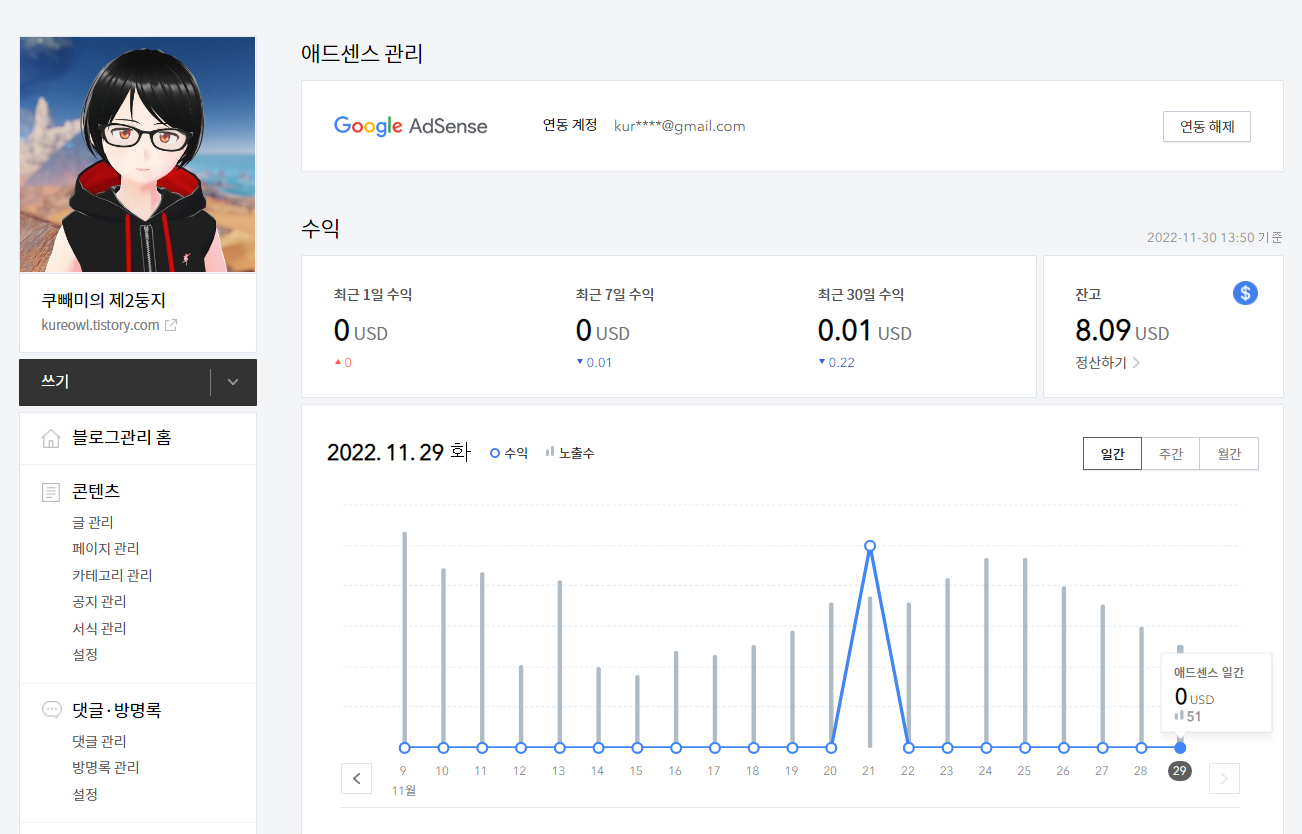Open 설정 under 댓글·방명록
This screenshot has height=834, width=1302.
(x=85, y=794)
